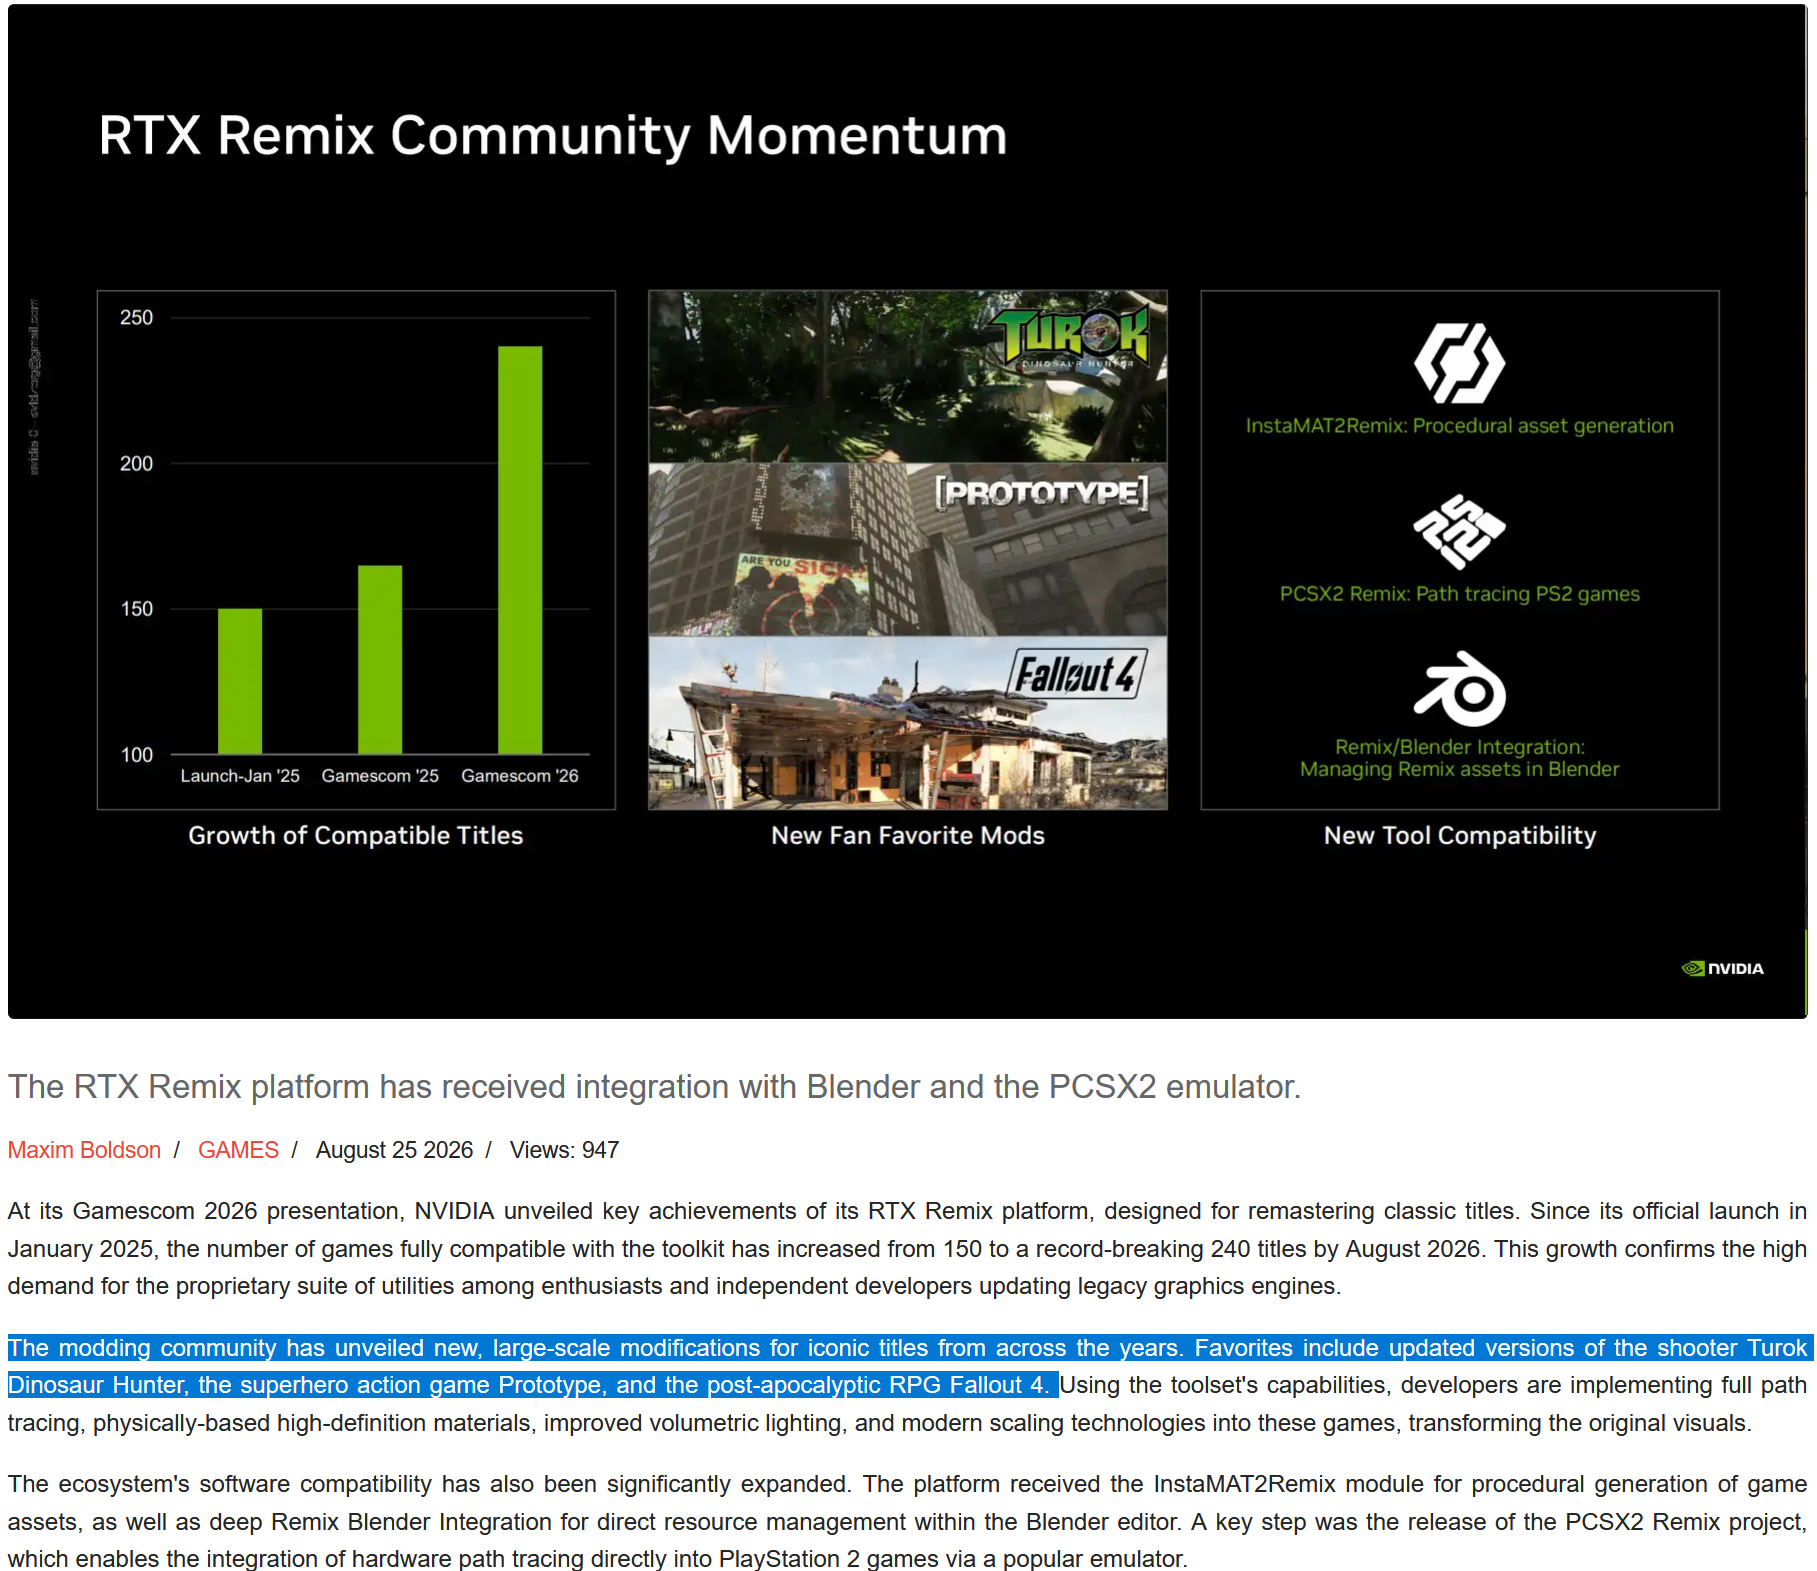Viewport: 1817px width, 1571px height.
Task: Click the chart axis label '200'
Action: coord(136,464)
